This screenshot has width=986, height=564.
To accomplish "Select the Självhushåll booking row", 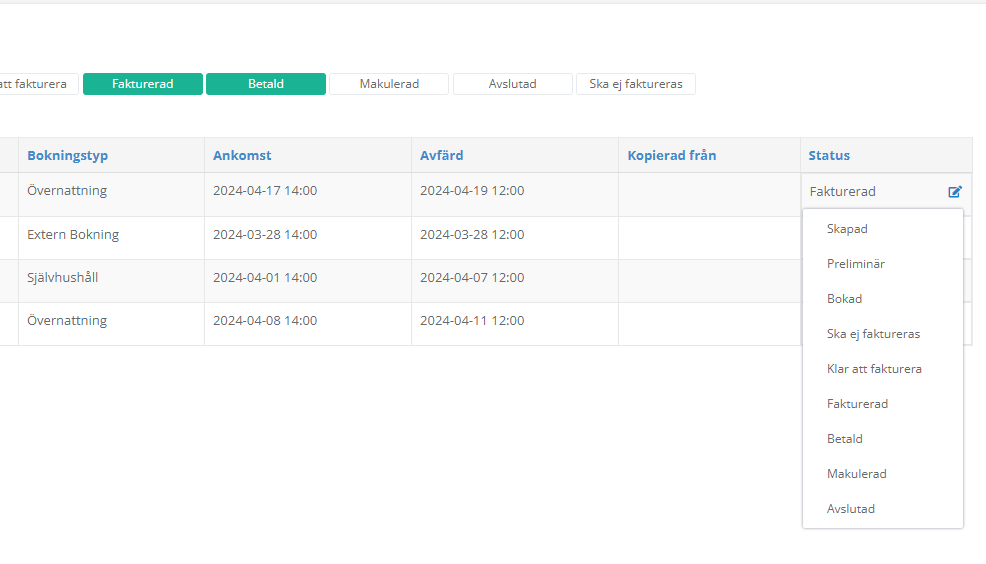I will tap(63, 278).
